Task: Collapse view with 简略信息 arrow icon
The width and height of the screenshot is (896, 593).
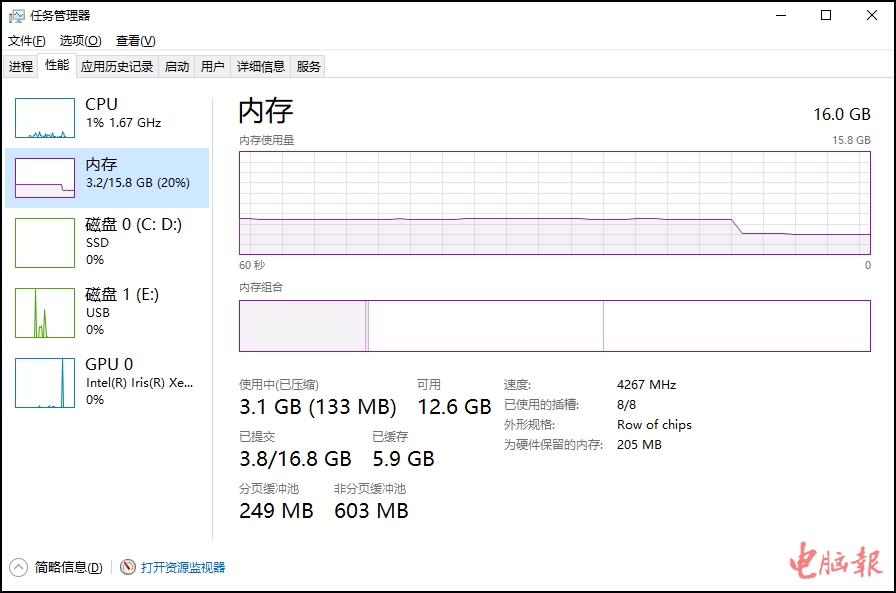Action: 19,567
